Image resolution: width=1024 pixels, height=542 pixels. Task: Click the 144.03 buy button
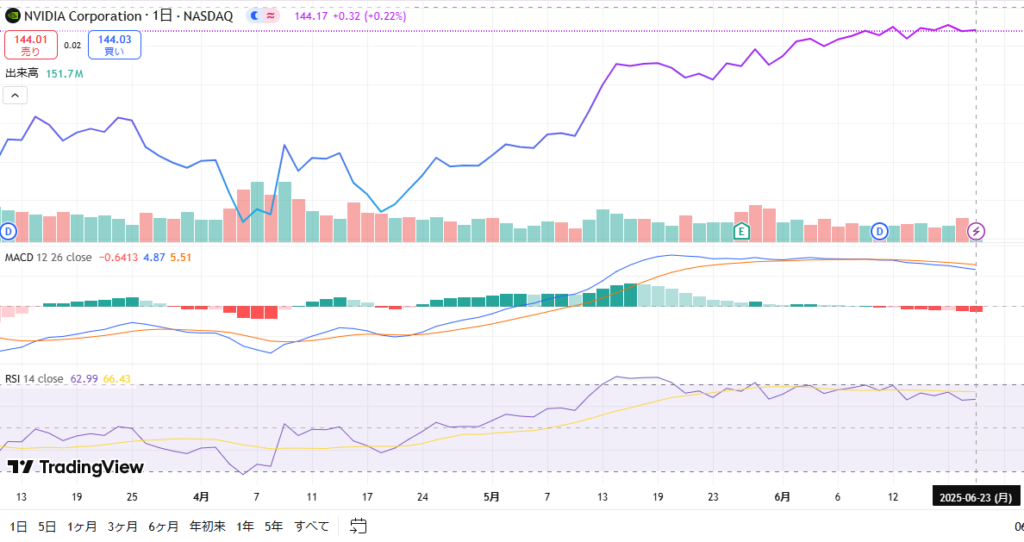(114, 45)
